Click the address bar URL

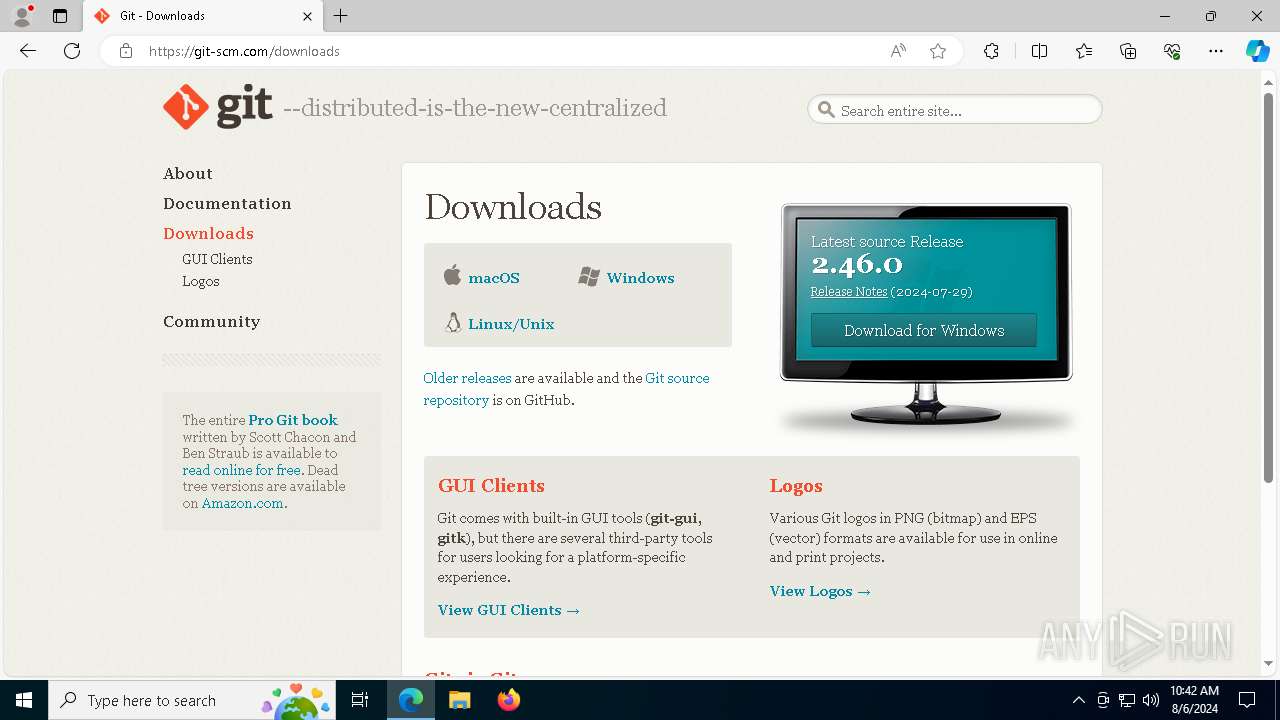pos(244,51)
